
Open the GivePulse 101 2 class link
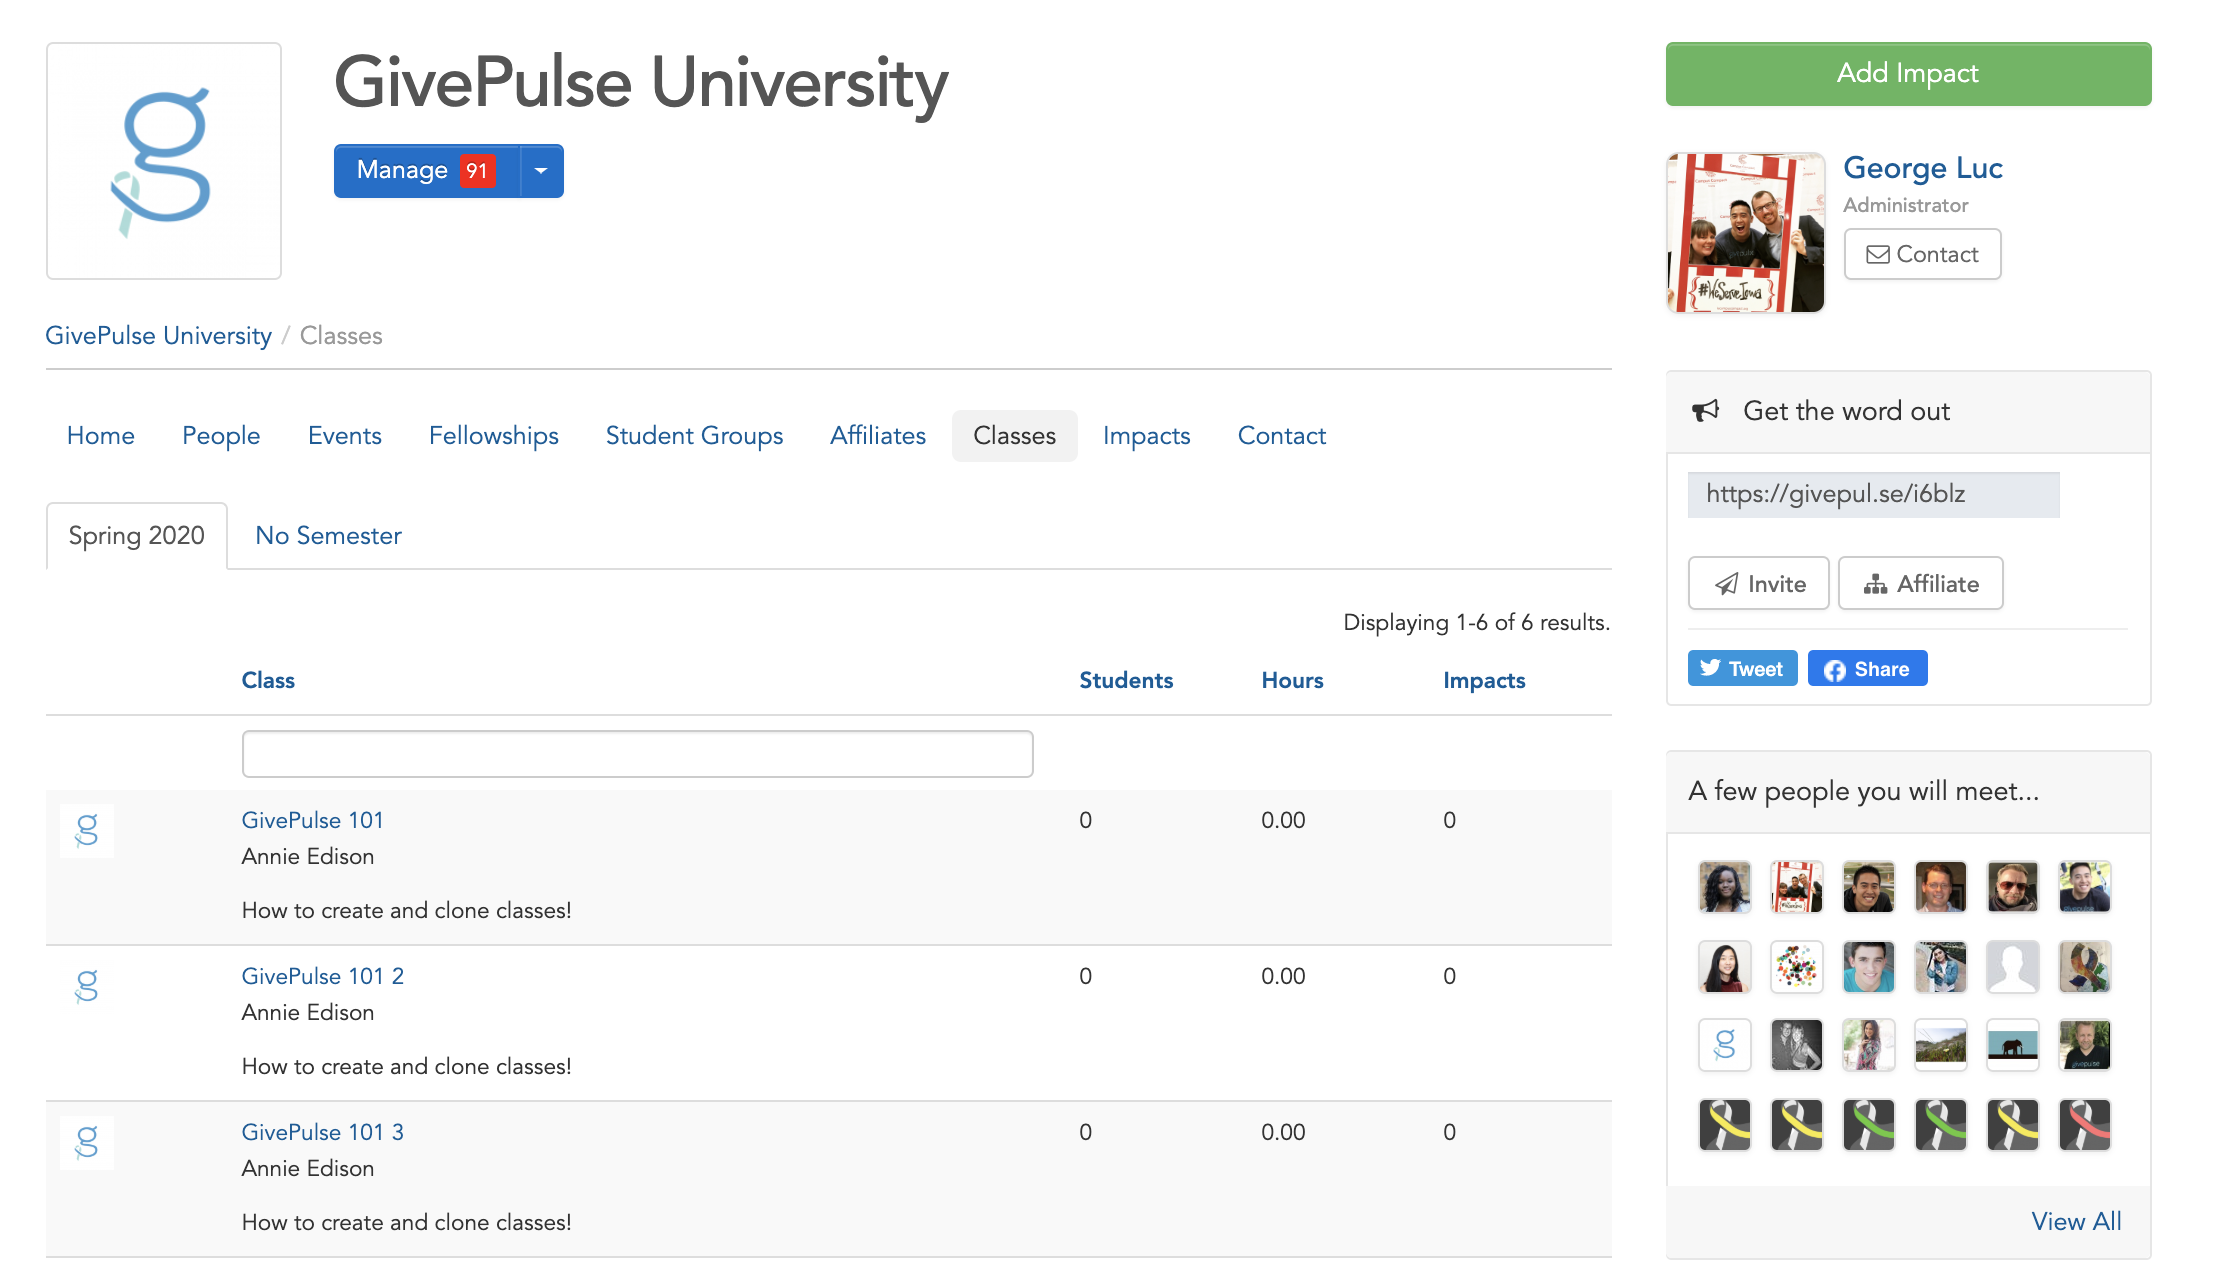323,977
